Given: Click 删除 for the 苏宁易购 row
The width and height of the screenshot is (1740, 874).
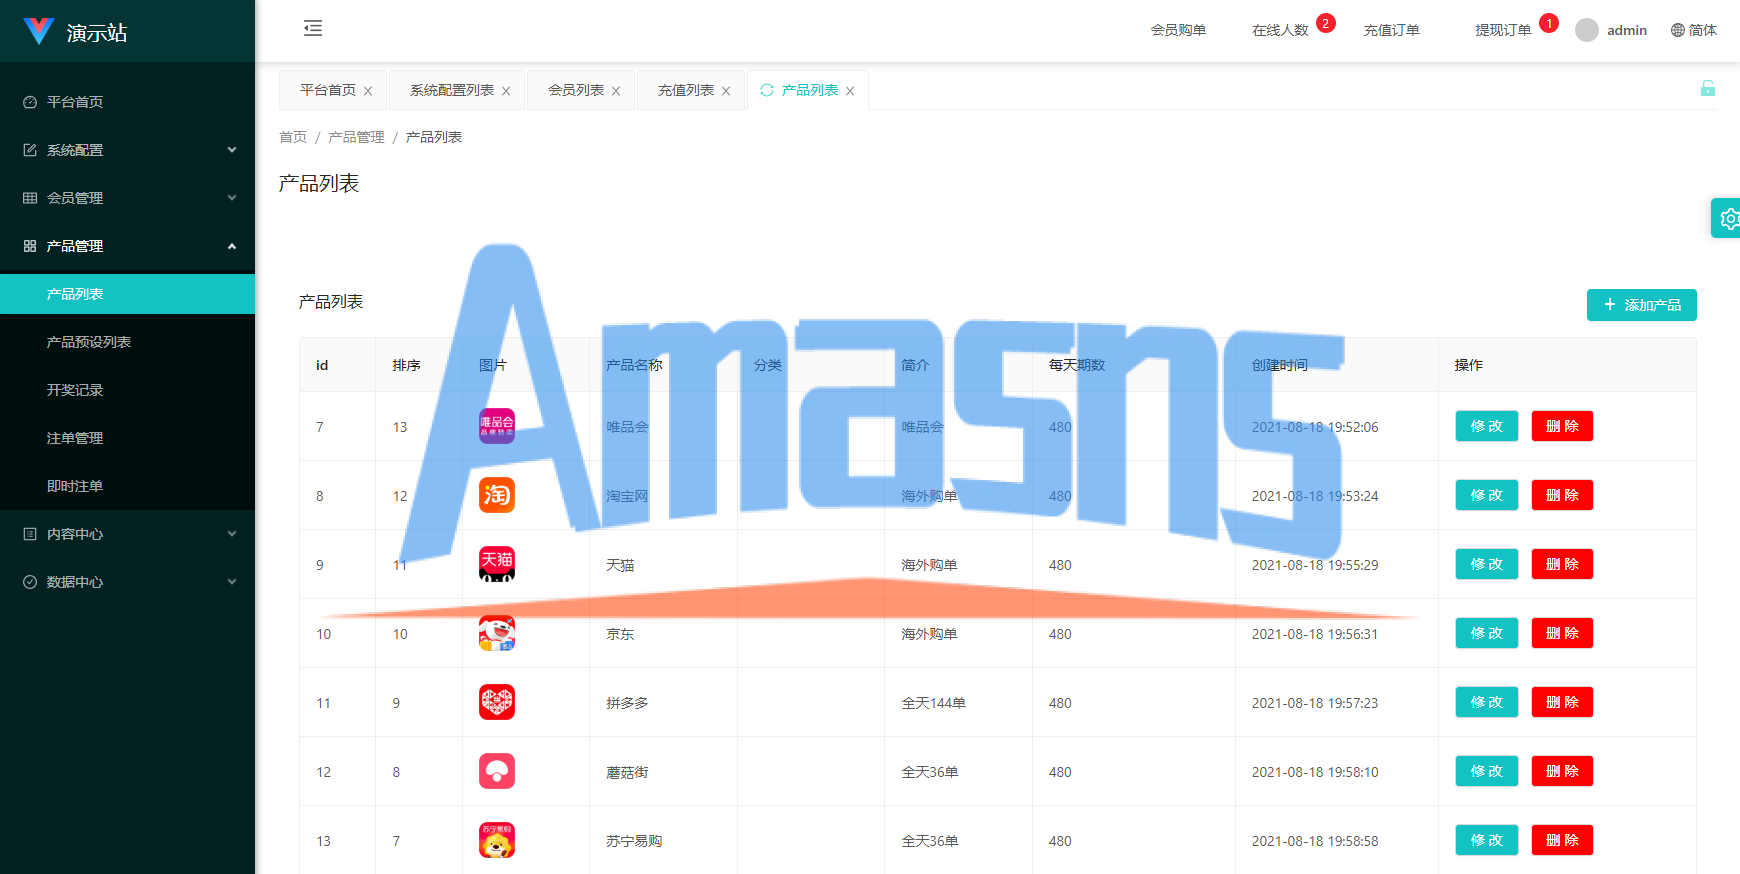Looking at the screenshot, I should click(x=1562, y=840).
